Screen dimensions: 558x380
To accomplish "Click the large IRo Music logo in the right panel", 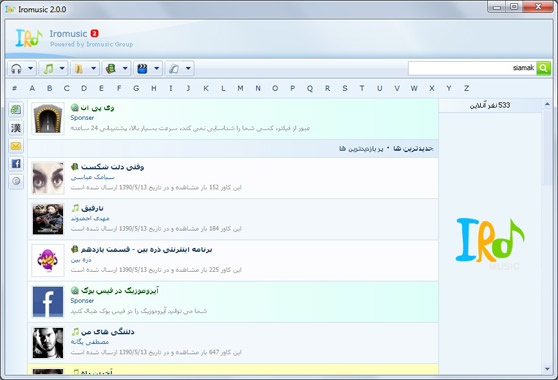I will coord(490,243).
